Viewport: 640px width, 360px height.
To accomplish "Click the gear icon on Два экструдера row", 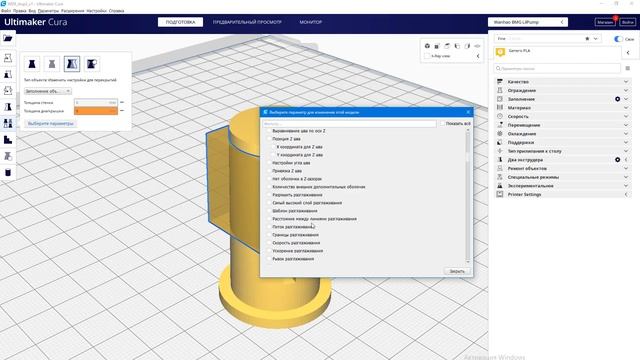I will (618, 160).
